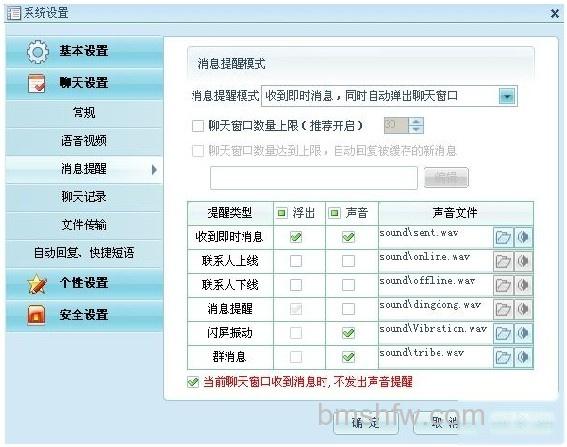Image resolution: width=567 pixels, height=447 pixels.
Task: Open 基本设置 gear icon section
Action: [37, 52]
